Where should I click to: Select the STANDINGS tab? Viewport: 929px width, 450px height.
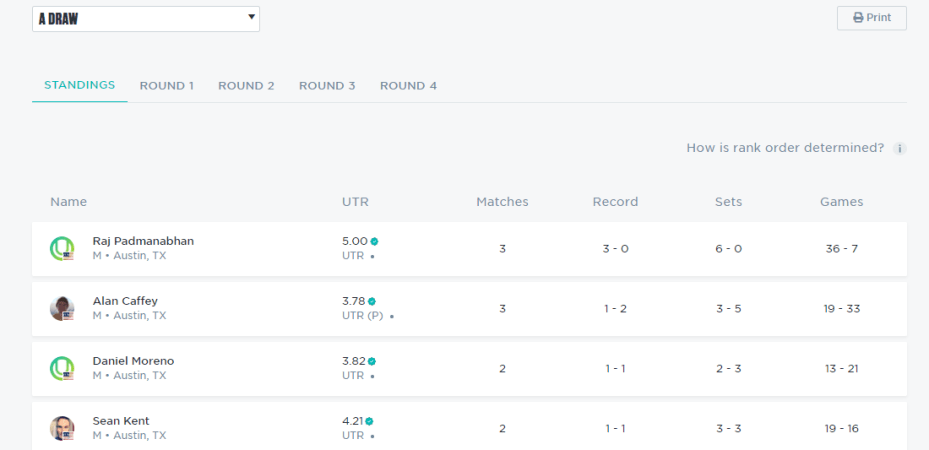pos(79,85)
